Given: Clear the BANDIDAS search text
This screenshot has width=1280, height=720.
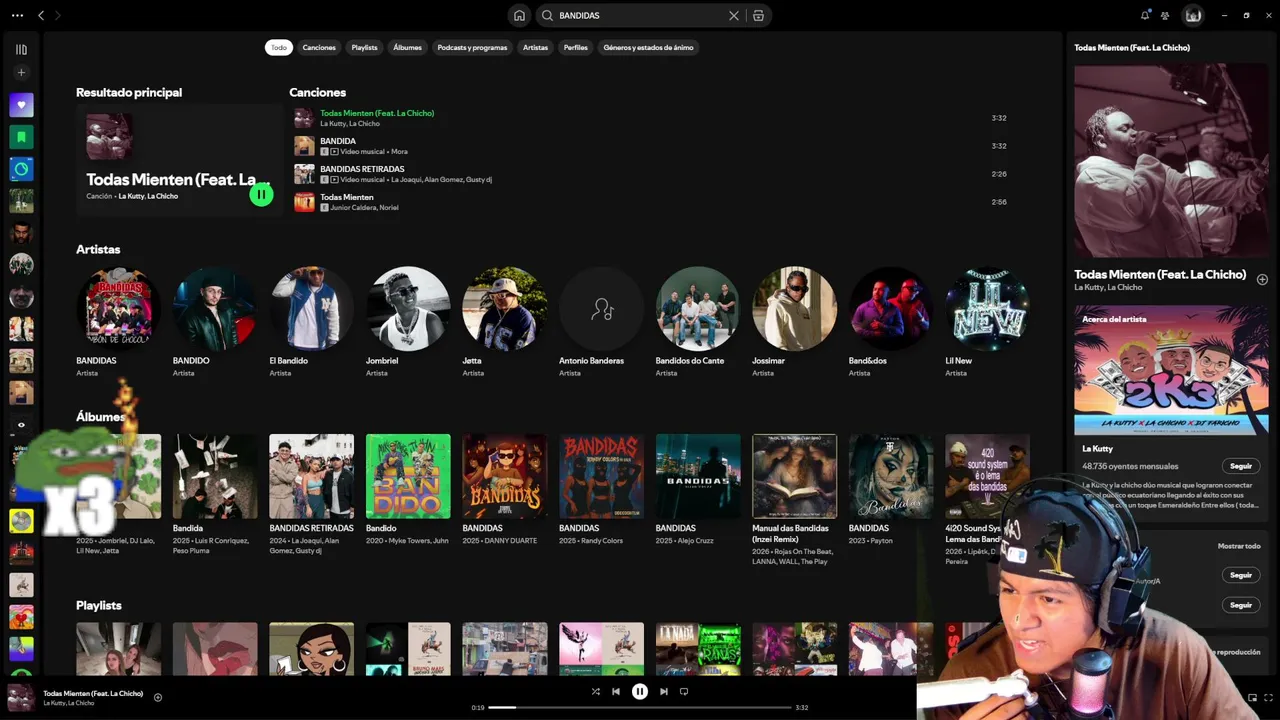Looking at the screenshot, I should tap(734, 15).
